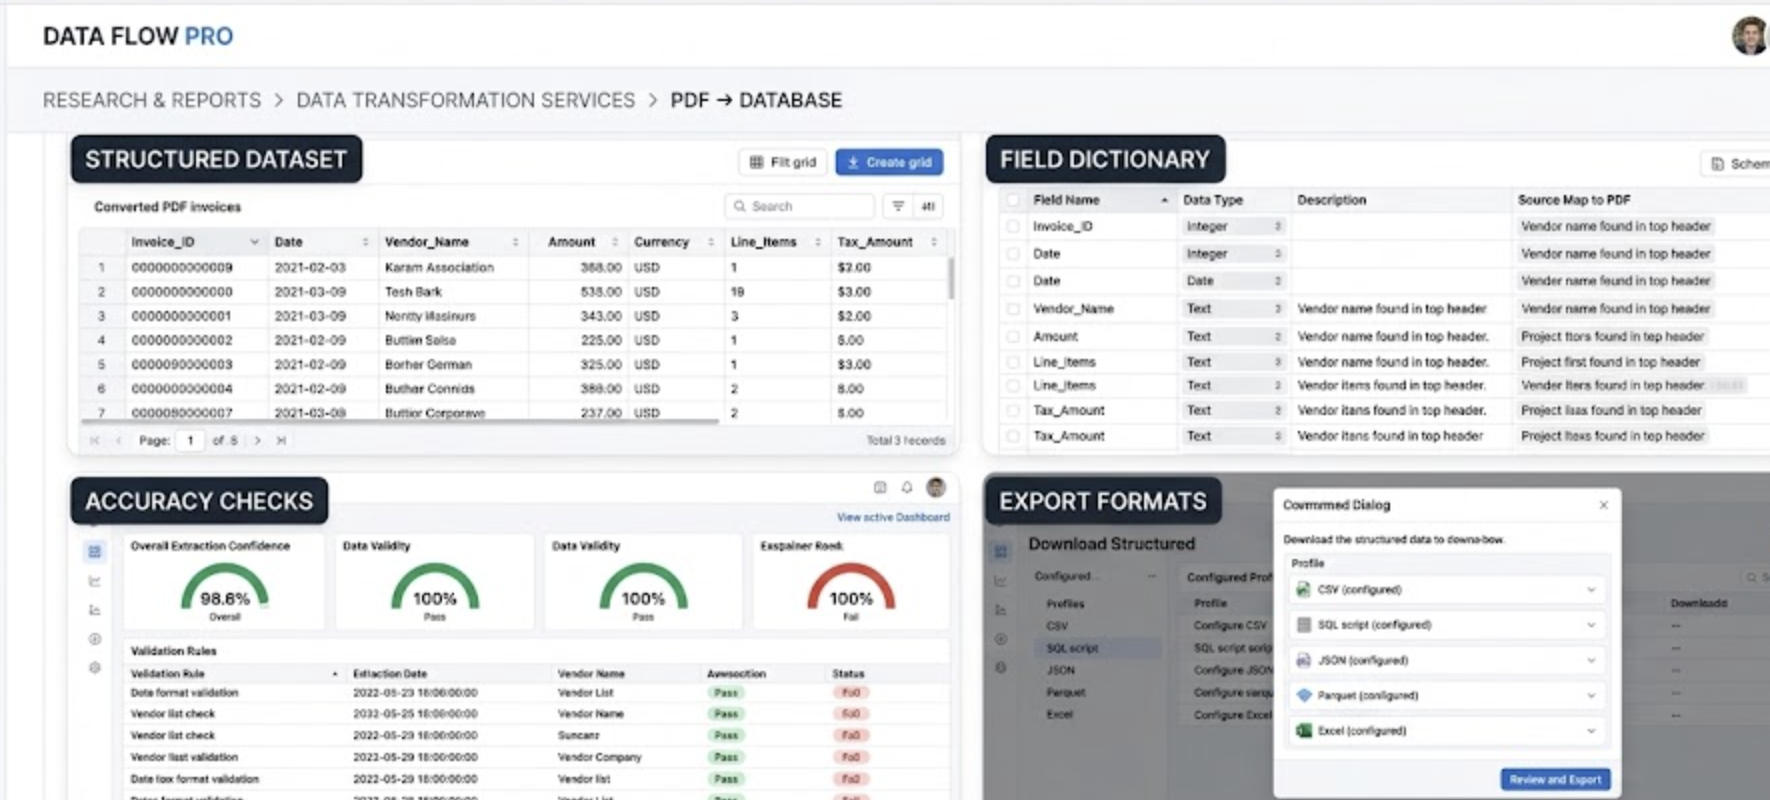Check the Field Dictionary row with Date type Date

click(1013, 281)
